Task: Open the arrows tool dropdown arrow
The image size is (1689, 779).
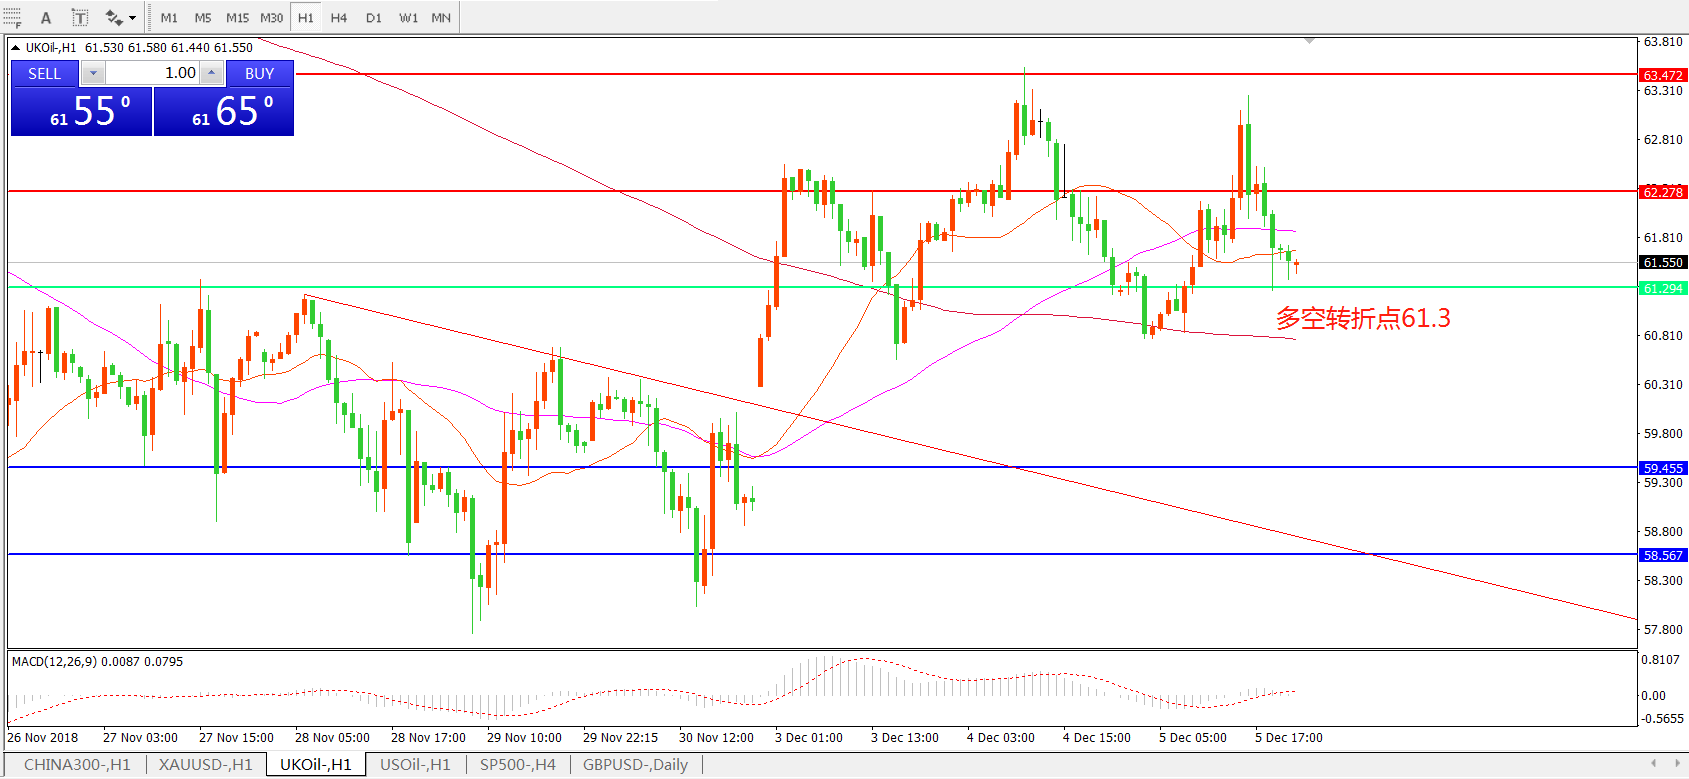Action: (133, 17)
